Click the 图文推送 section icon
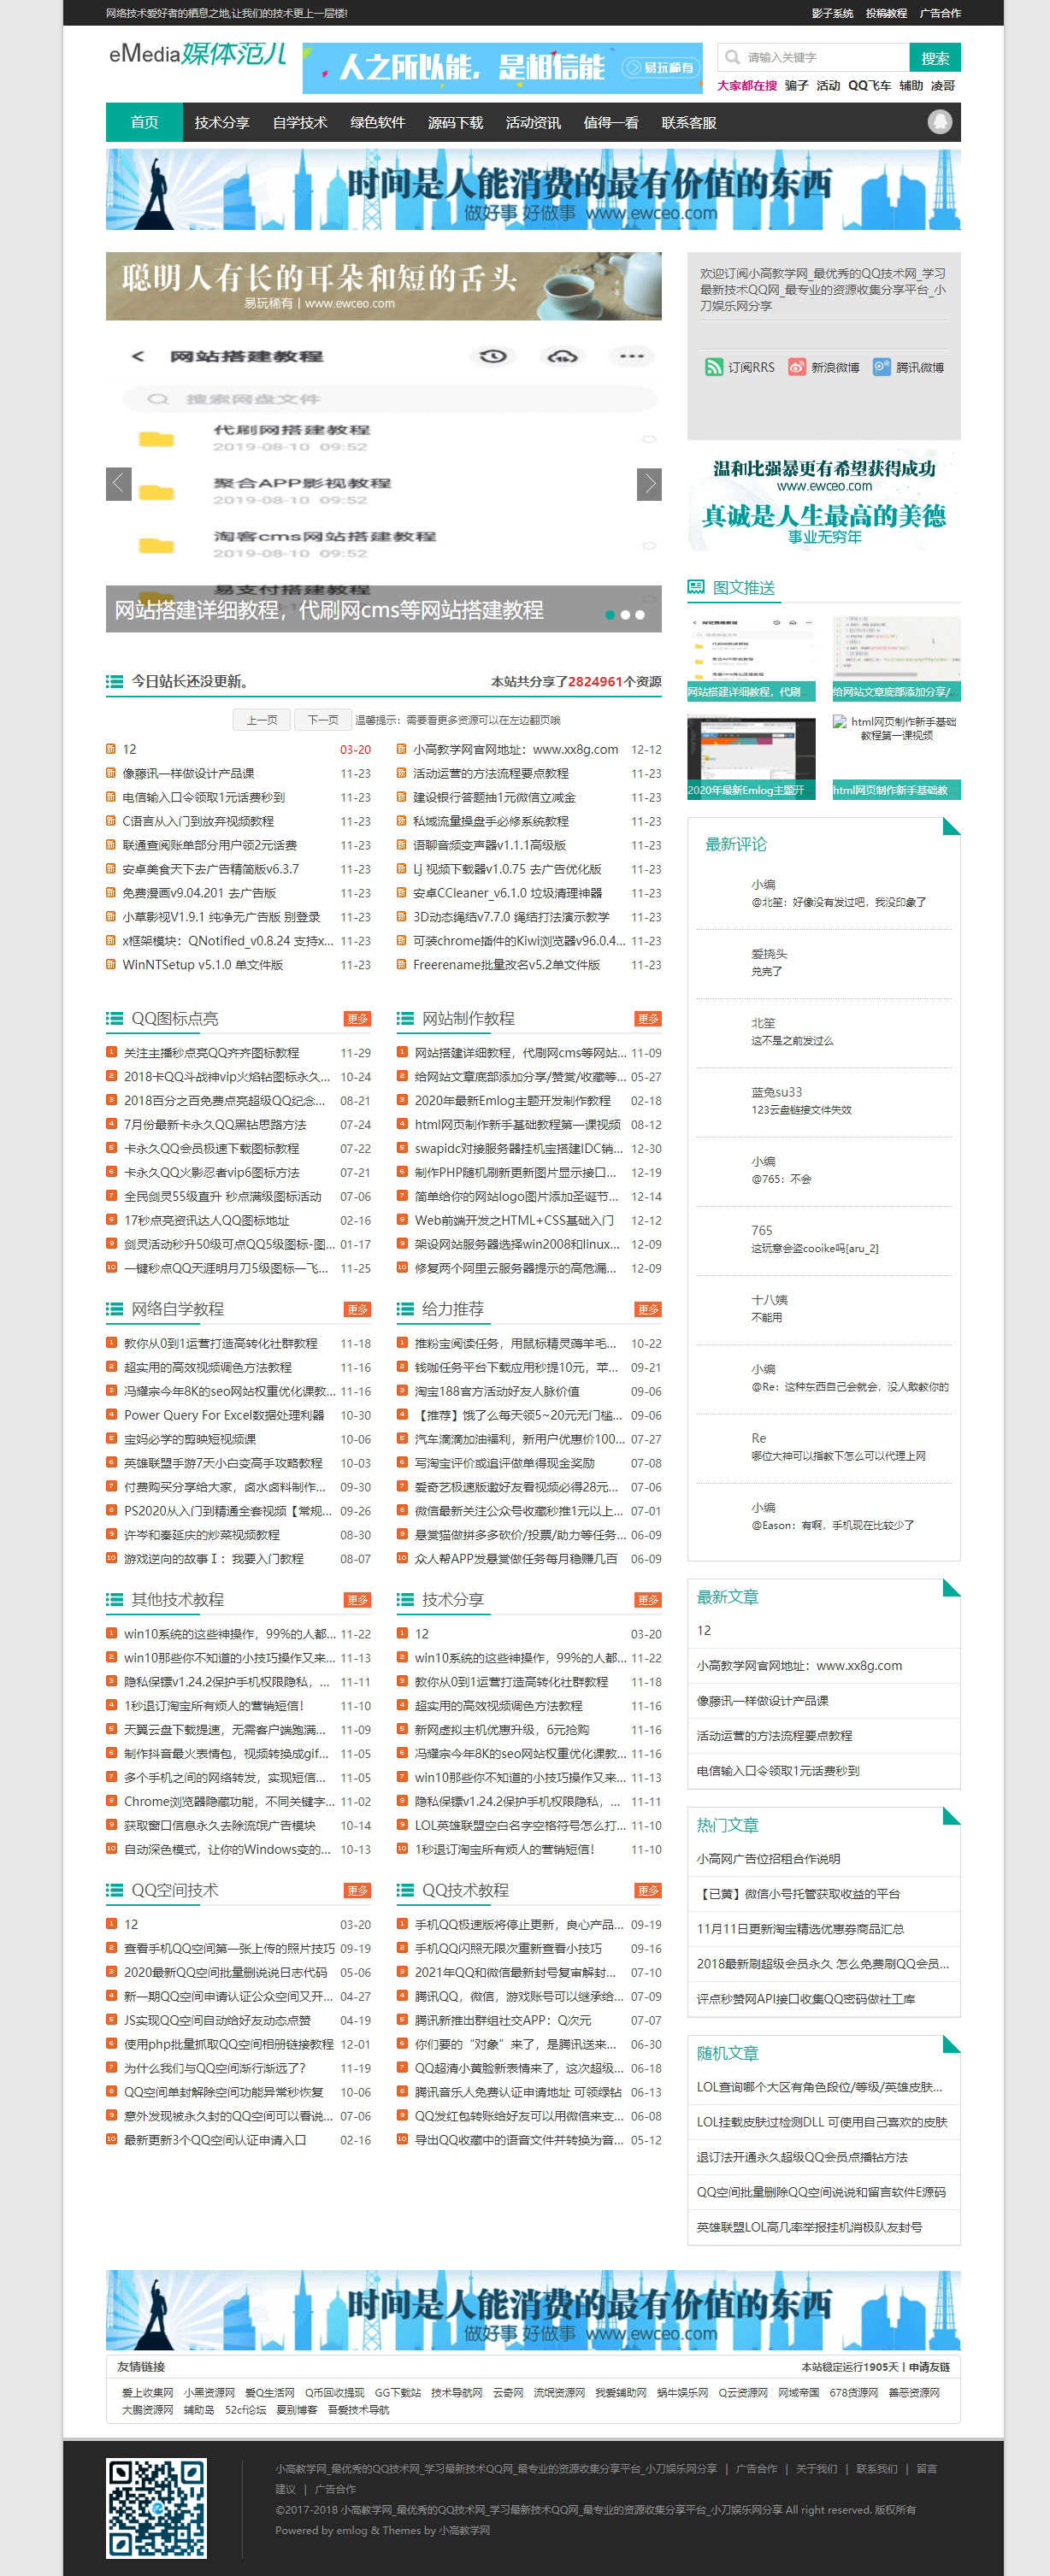The image size is (1050, 2576). [695, 587]
